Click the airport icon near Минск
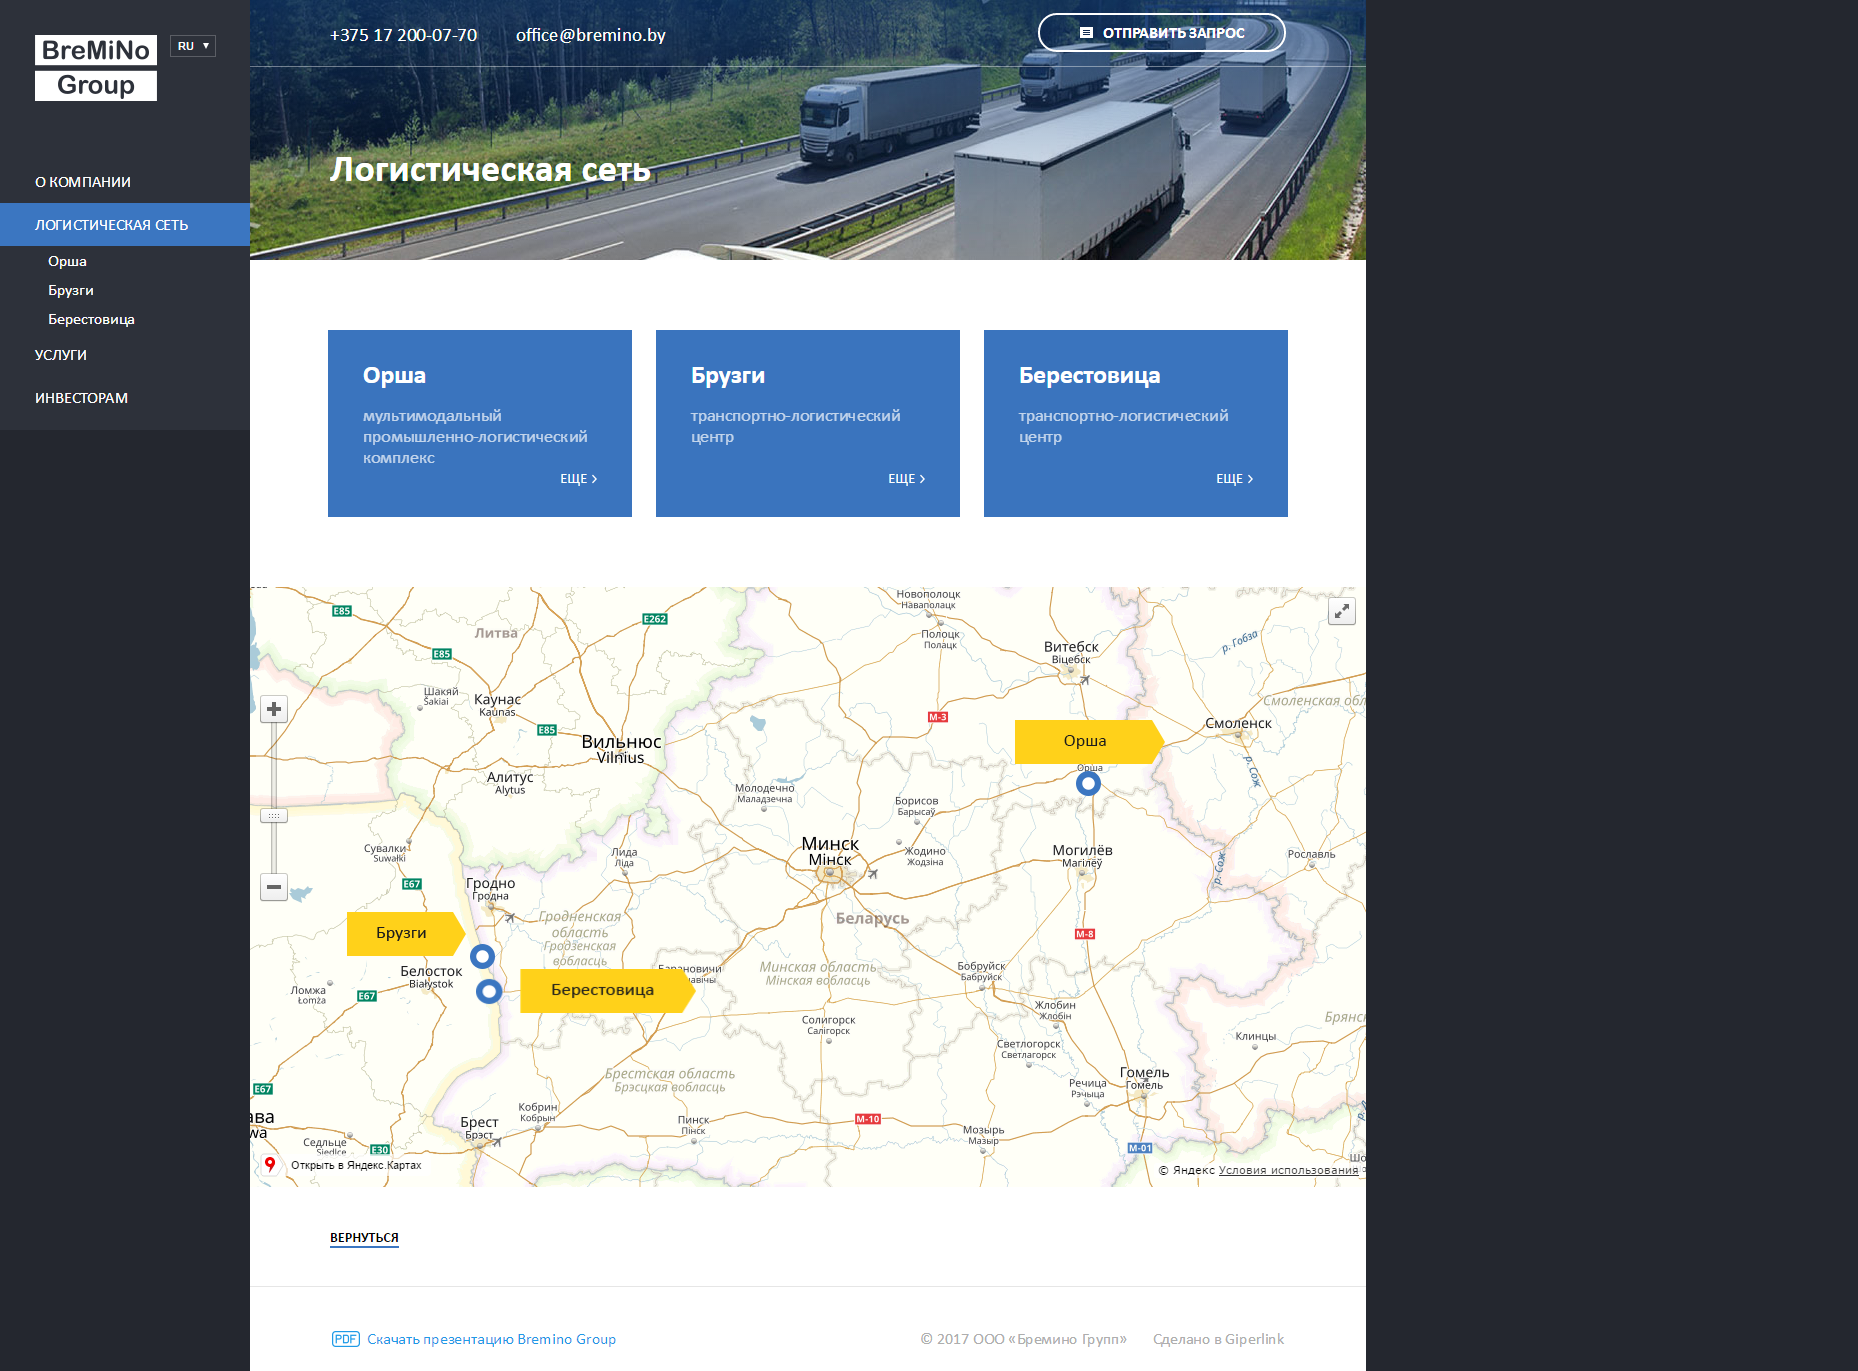This screenshot has width=1858, height=1371. (873, 874)
